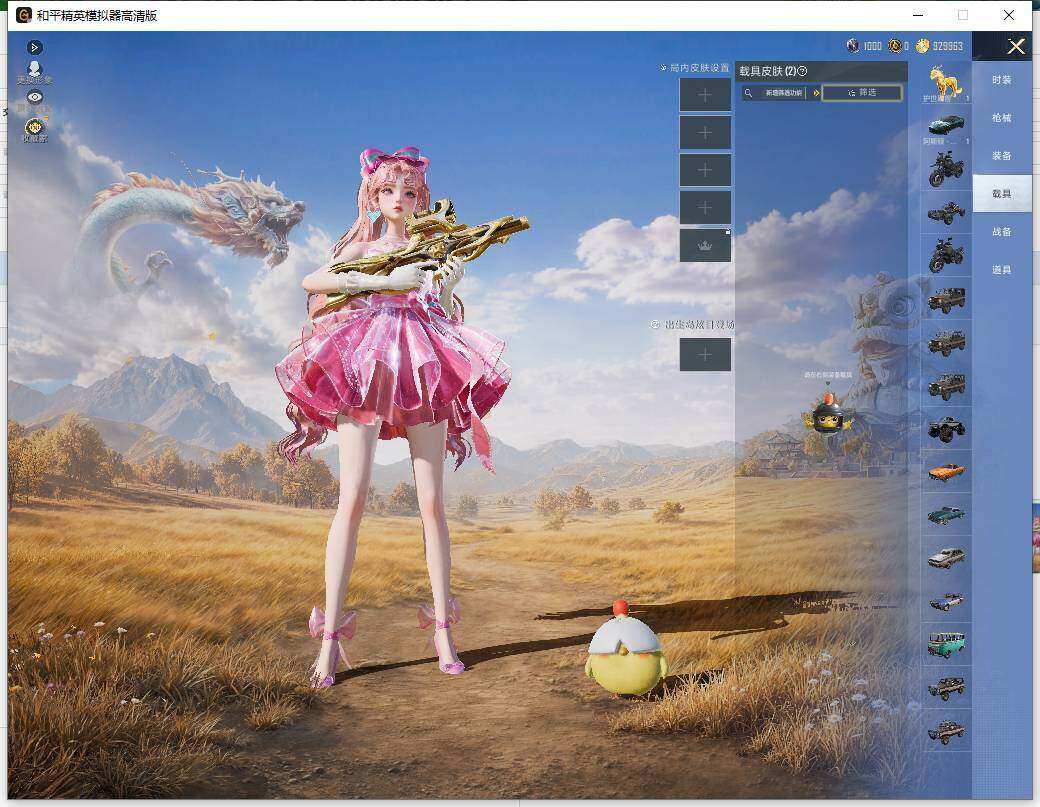The width and height of the screenshot is (1040, 807).
Task: Select the golden Qilin mount skin
Action: (x=946, y=83)
